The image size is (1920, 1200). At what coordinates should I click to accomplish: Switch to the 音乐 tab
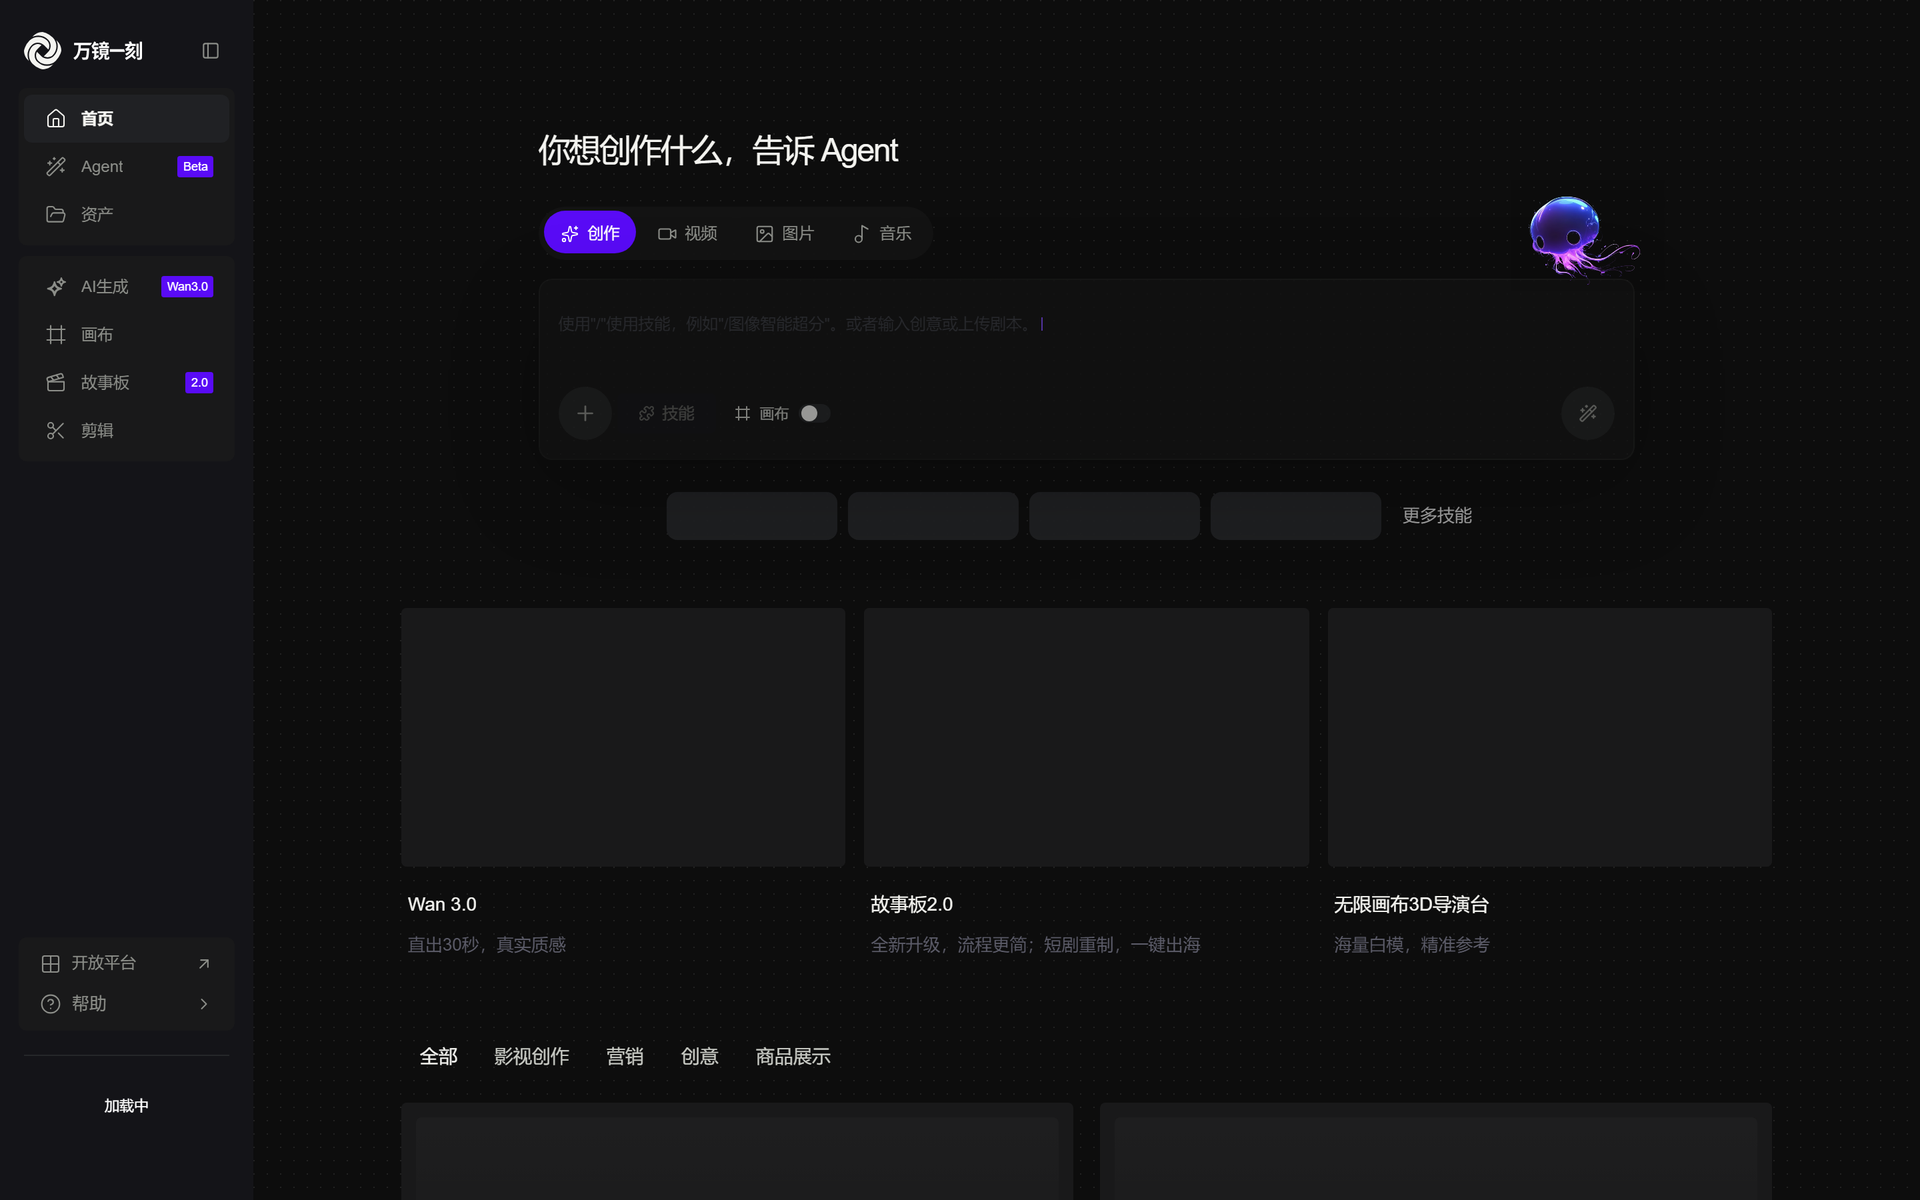(882, 233)
